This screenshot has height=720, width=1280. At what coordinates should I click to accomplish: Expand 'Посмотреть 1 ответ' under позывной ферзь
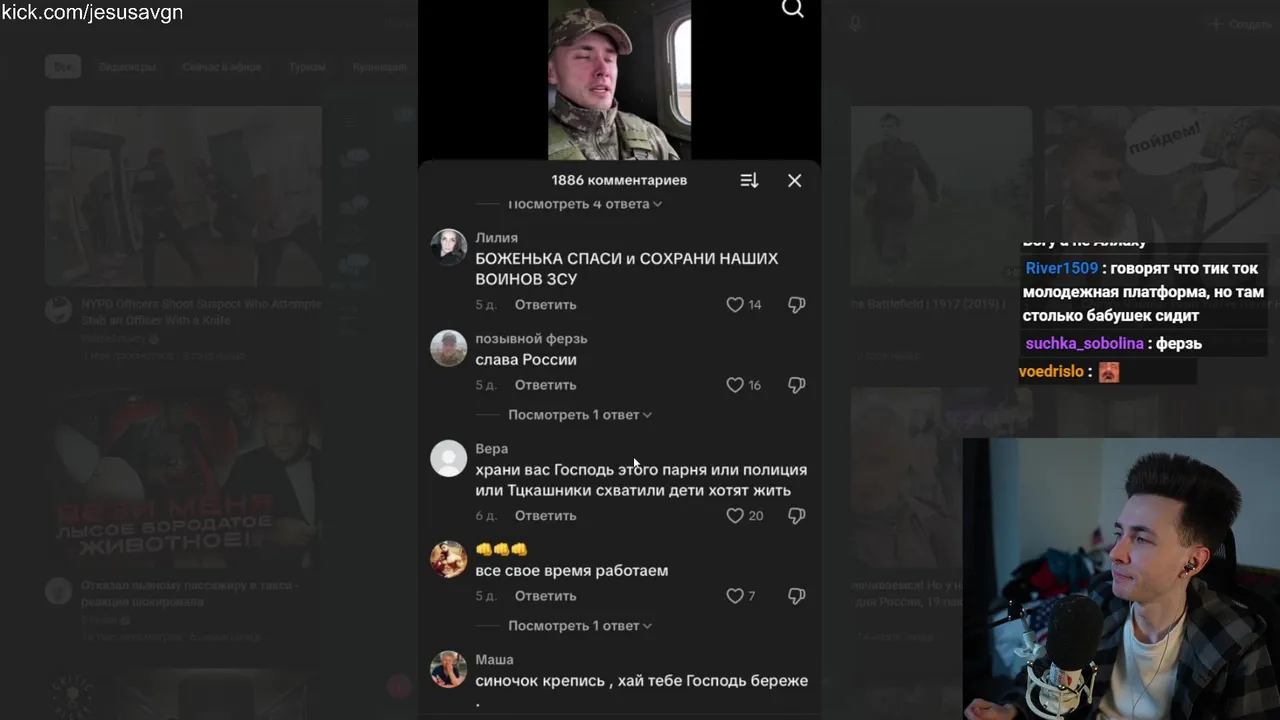pyautogui.click(x=580, y=415)
